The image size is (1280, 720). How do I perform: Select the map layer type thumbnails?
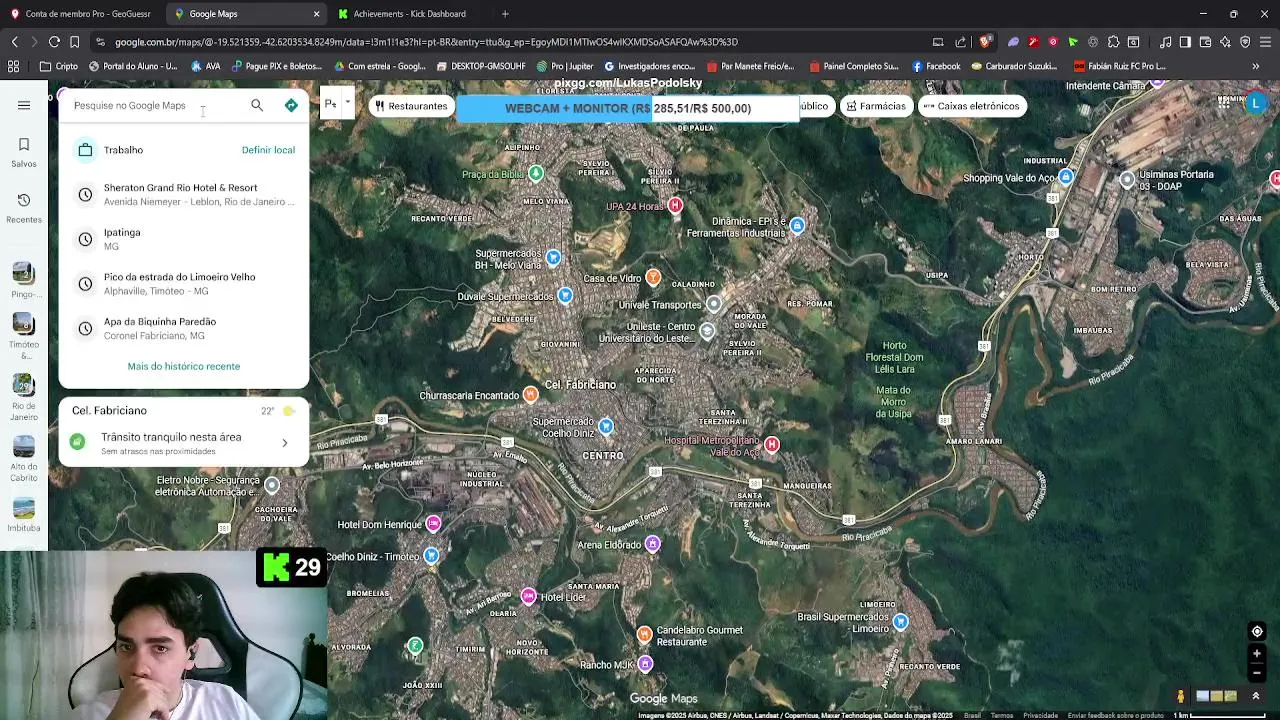pos(1217,696)
